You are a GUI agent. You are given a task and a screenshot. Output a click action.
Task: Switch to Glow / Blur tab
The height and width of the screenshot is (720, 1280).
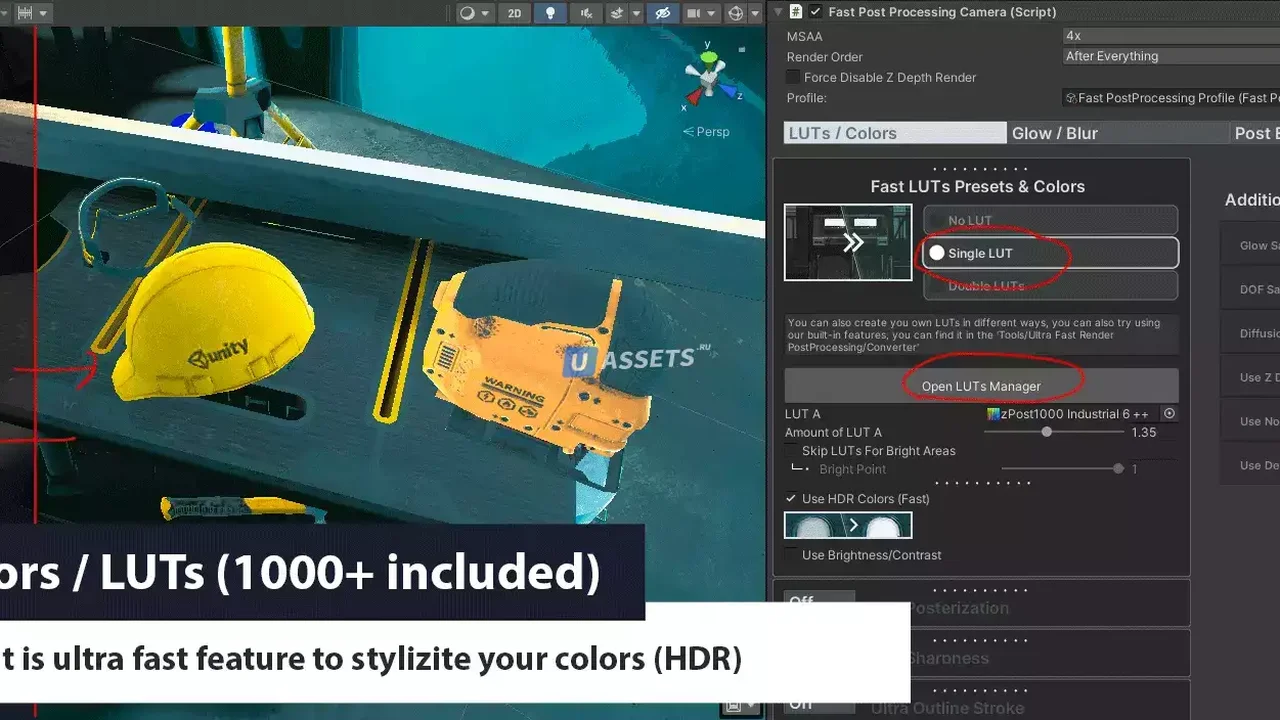[1118, 133]
